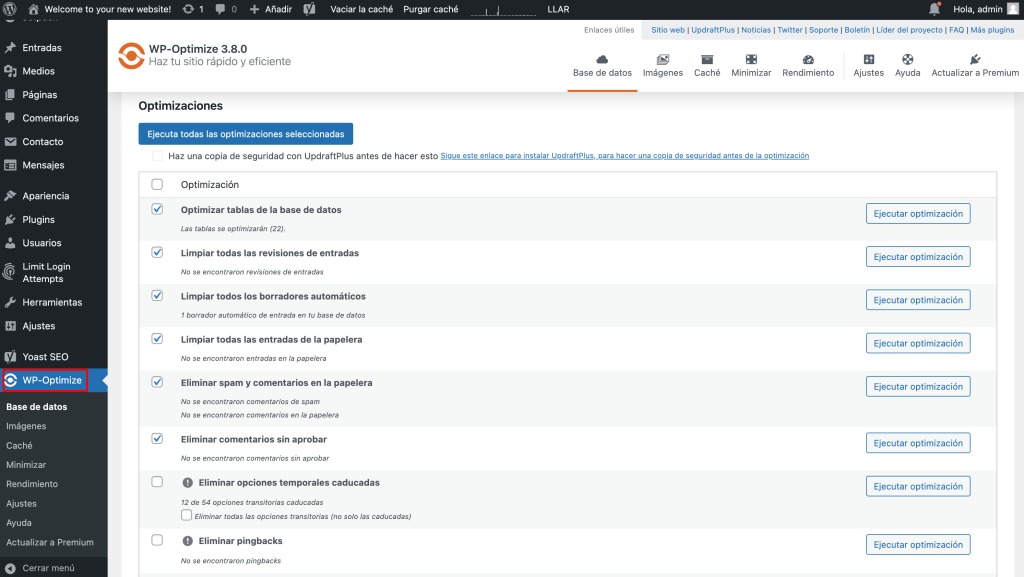This screenshot has width=1024, height=577.
Task: Click the Apariencia brush icon
Action: 10,196
